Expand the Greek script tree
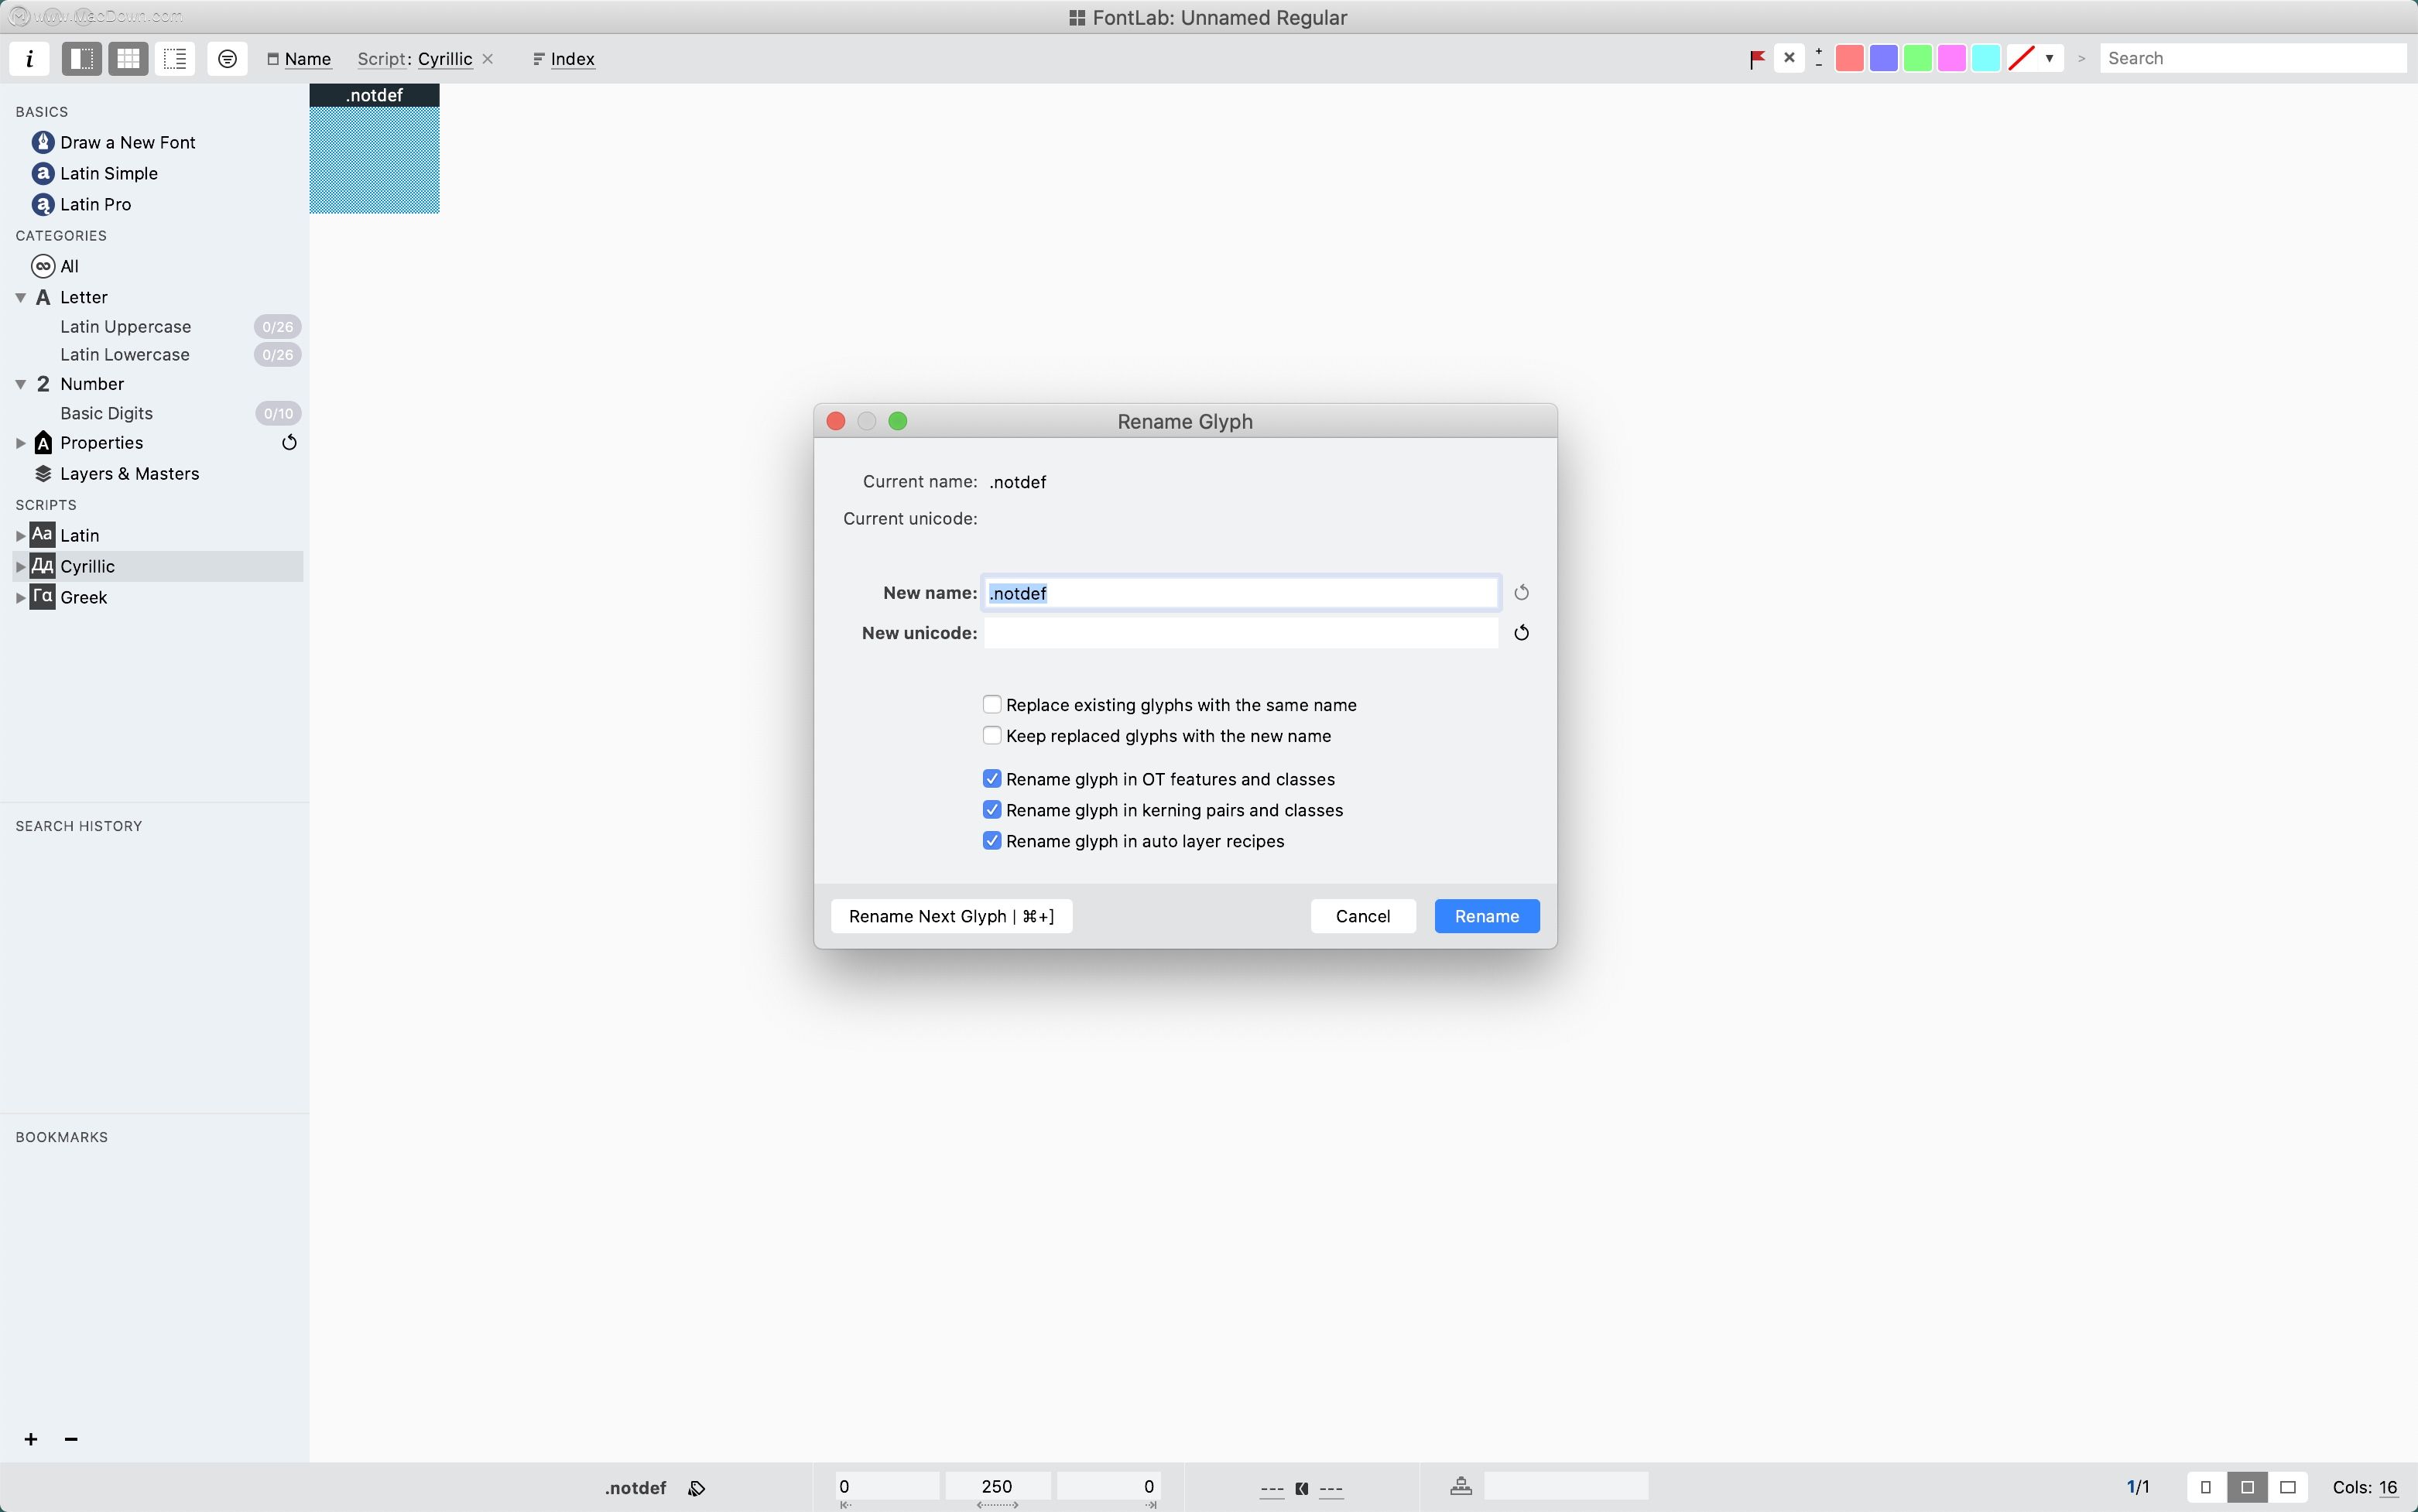 [x=20, y=598]
